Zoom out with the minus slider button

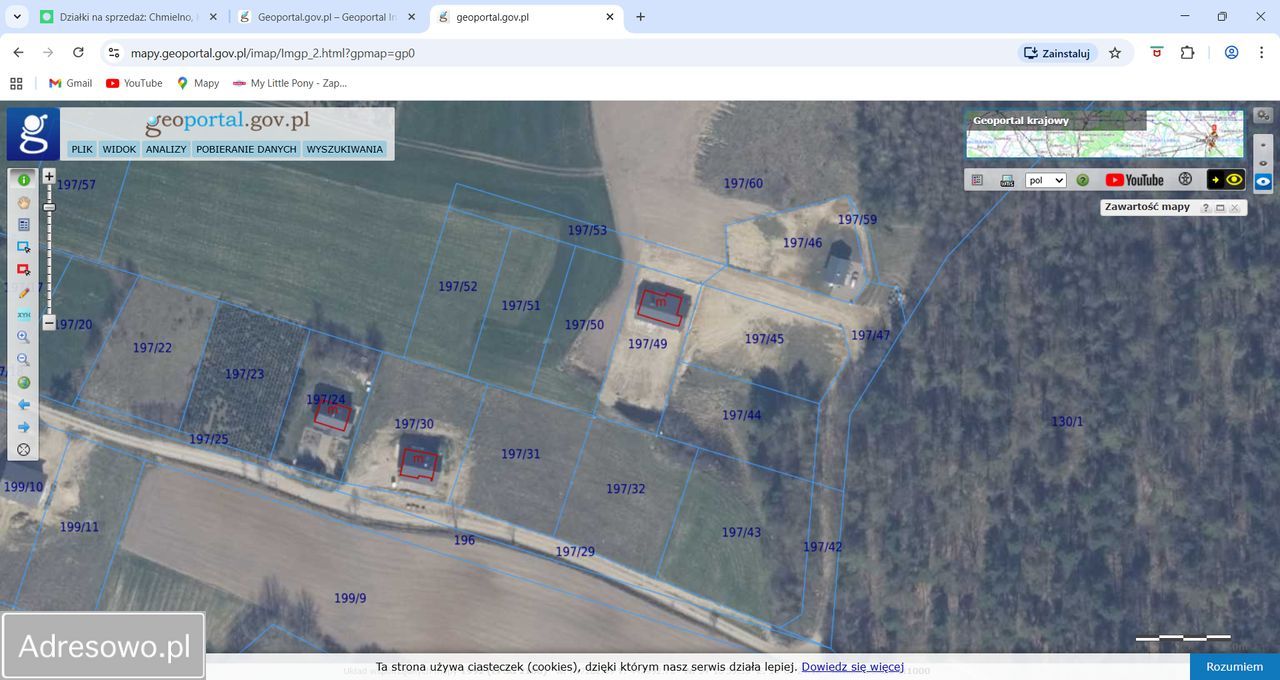point(49,323)
